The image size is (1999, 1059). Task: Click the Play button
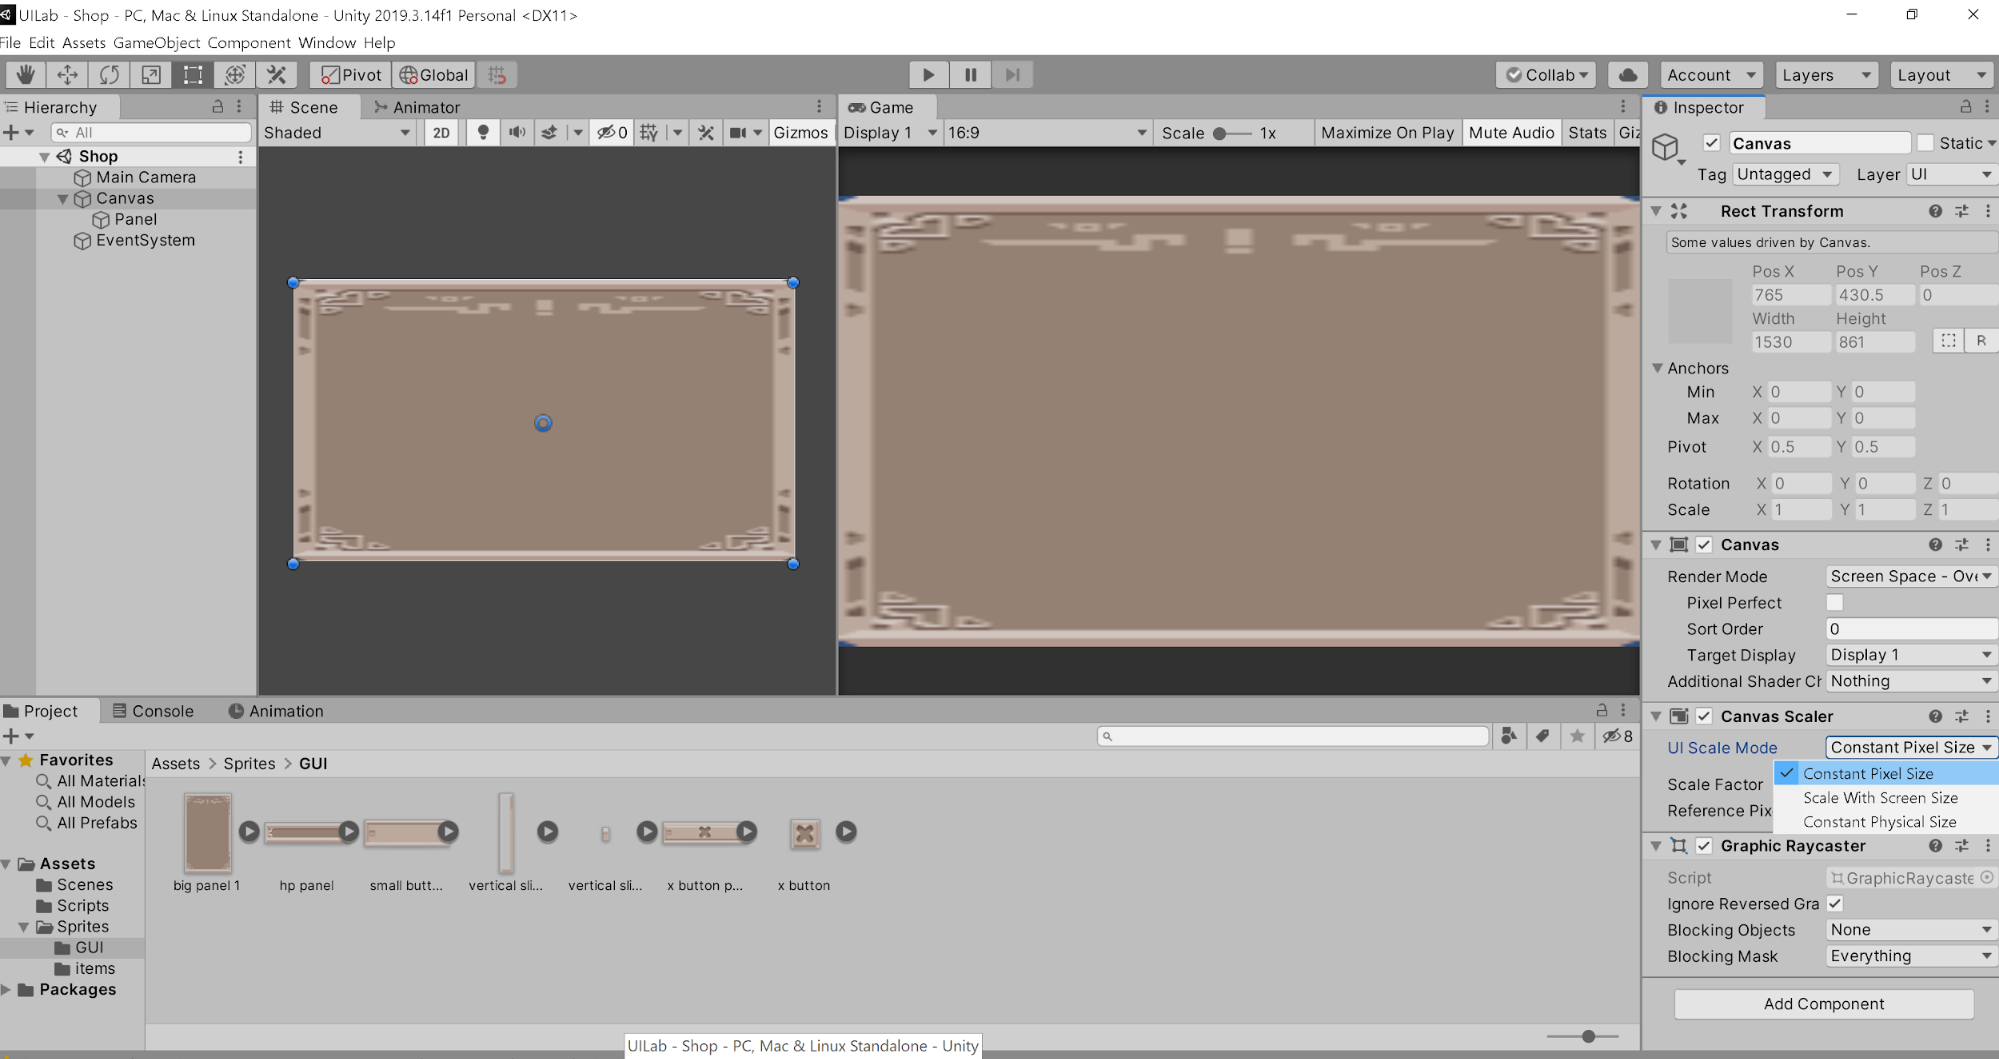[929, 75]
